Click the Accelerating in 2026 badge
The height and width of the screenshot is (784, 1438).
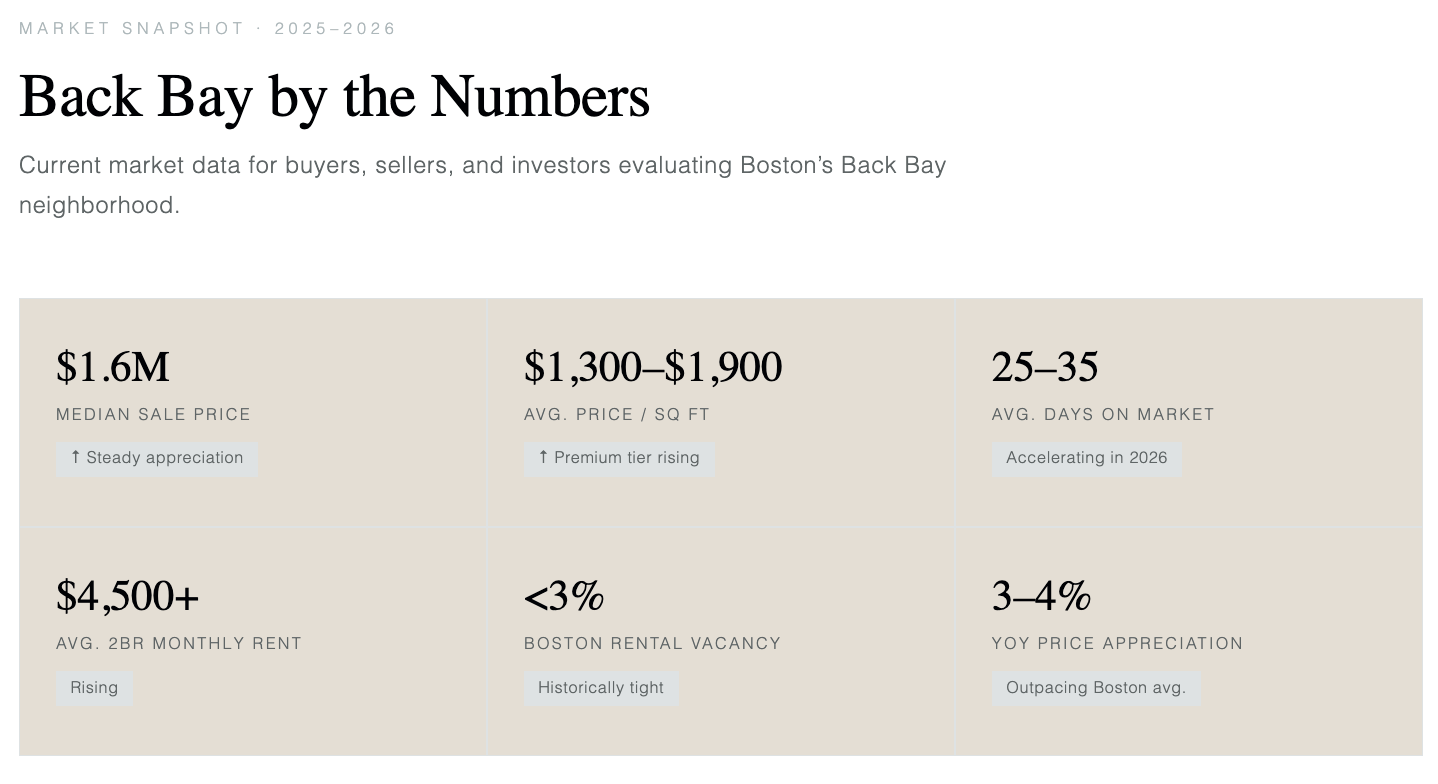point(1086,459)
